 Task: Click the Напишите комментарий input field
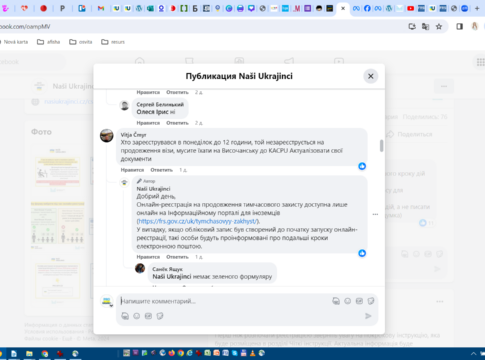tap(223, 301)
